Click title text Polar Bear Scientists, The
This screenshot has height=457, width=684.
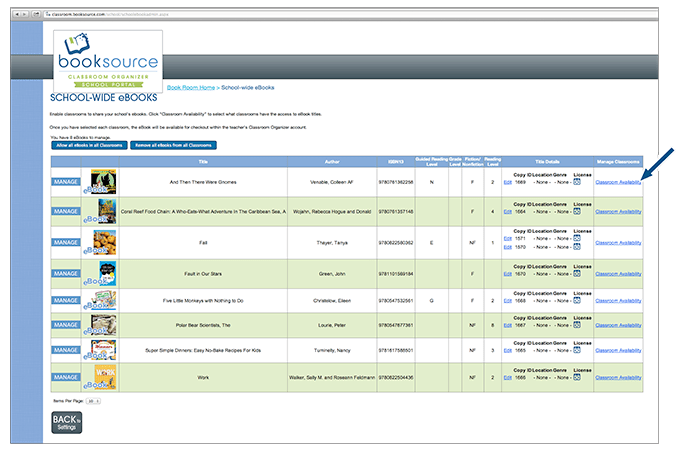203,325
